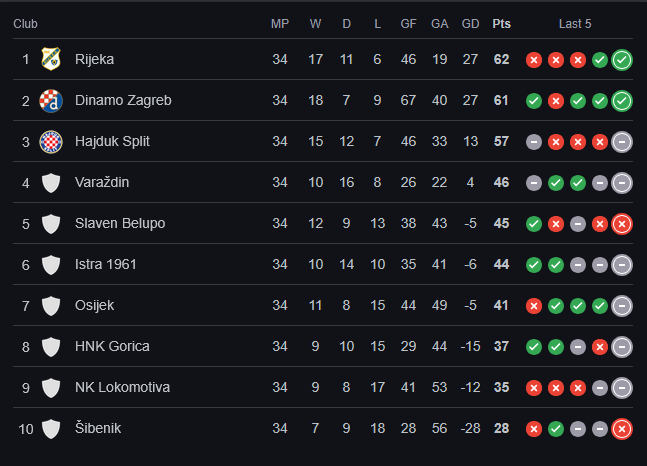Click the Last 5 column header
647x466 pixels.
tap(574, 23)
